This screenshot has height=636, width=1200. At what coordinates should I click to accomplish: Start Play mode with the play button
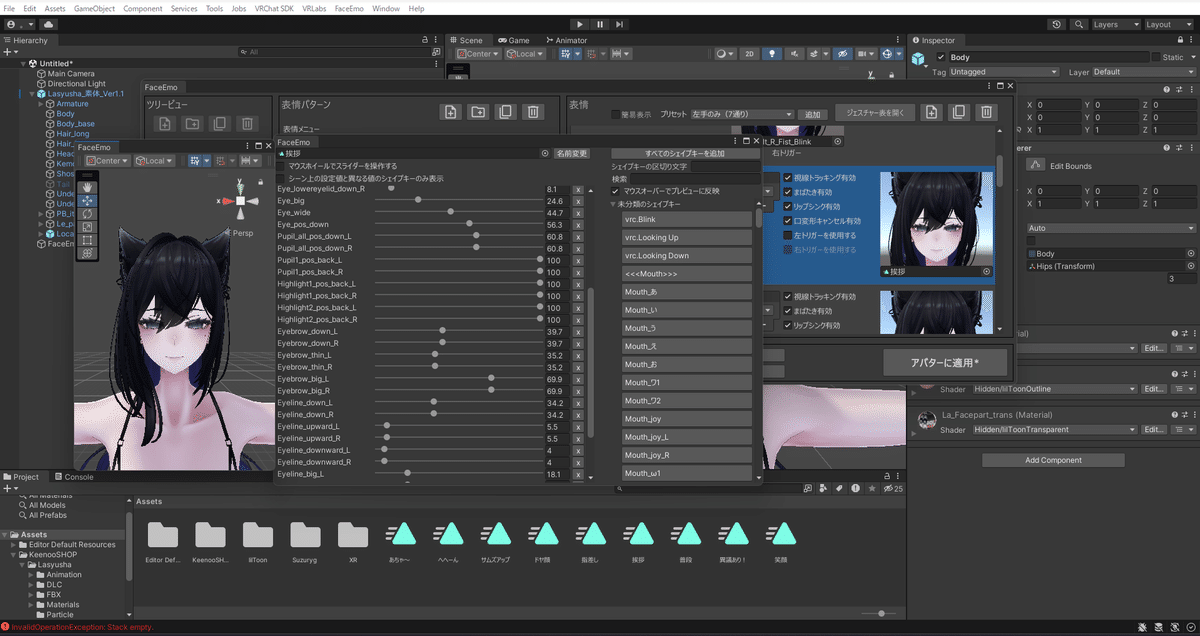pyautogui.click(x=580, y=24)
